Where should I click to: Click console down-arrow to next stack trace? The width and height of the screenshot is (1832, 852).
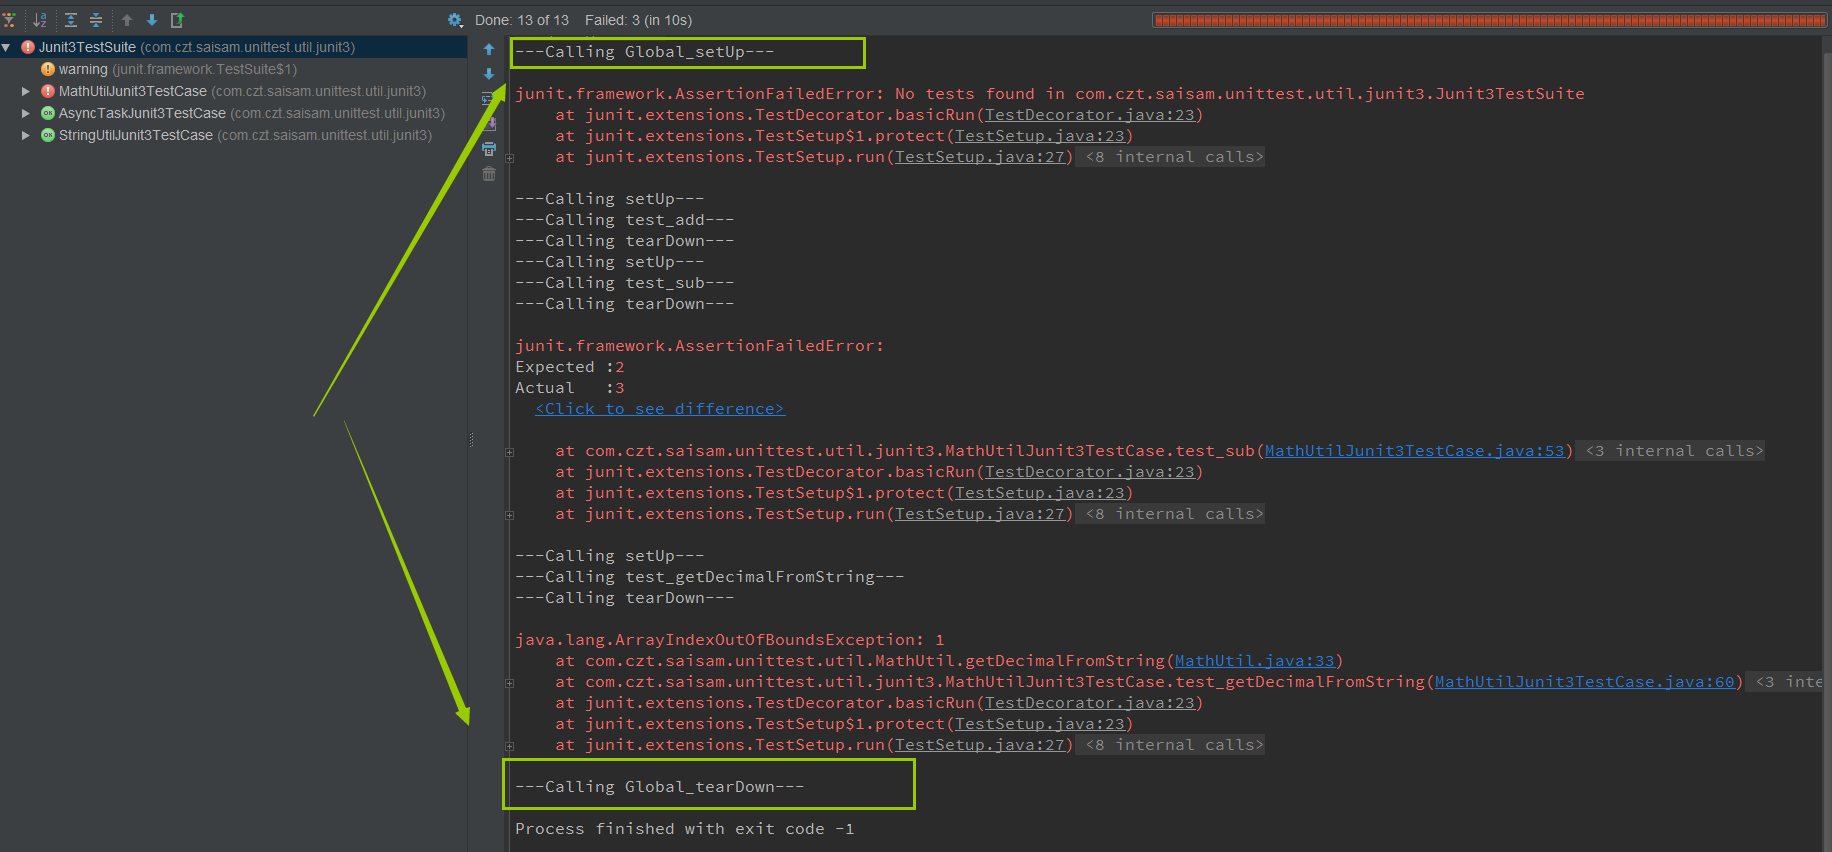489,74
